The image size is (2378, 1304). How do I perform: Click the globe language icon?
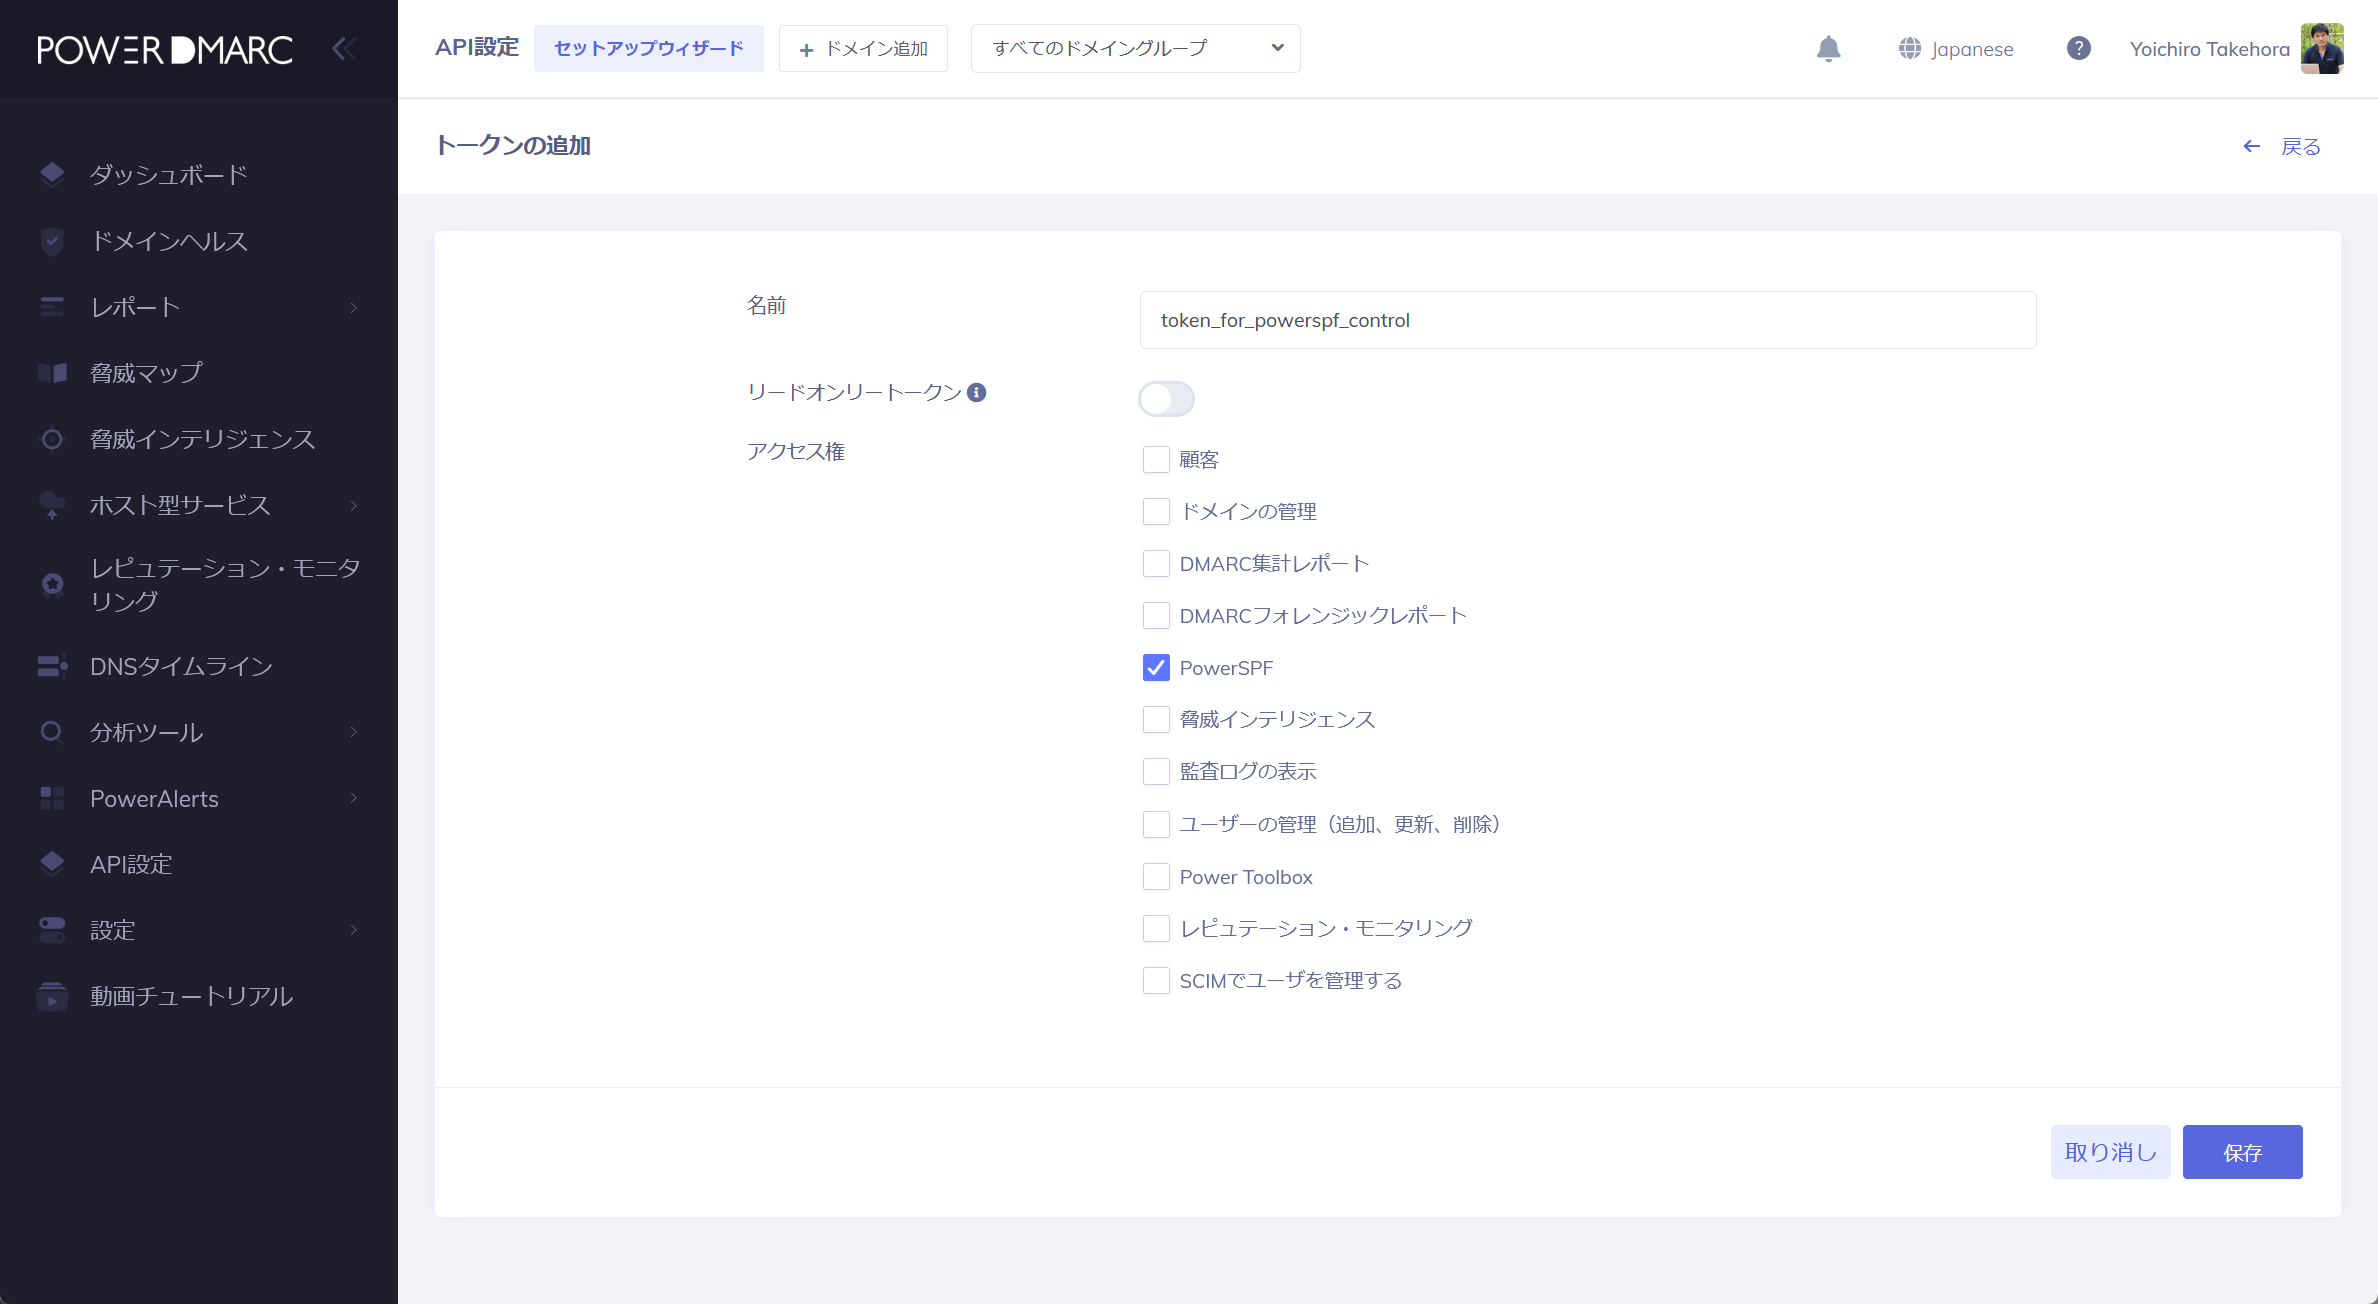pyautogui.click(x=1909, y=49)
